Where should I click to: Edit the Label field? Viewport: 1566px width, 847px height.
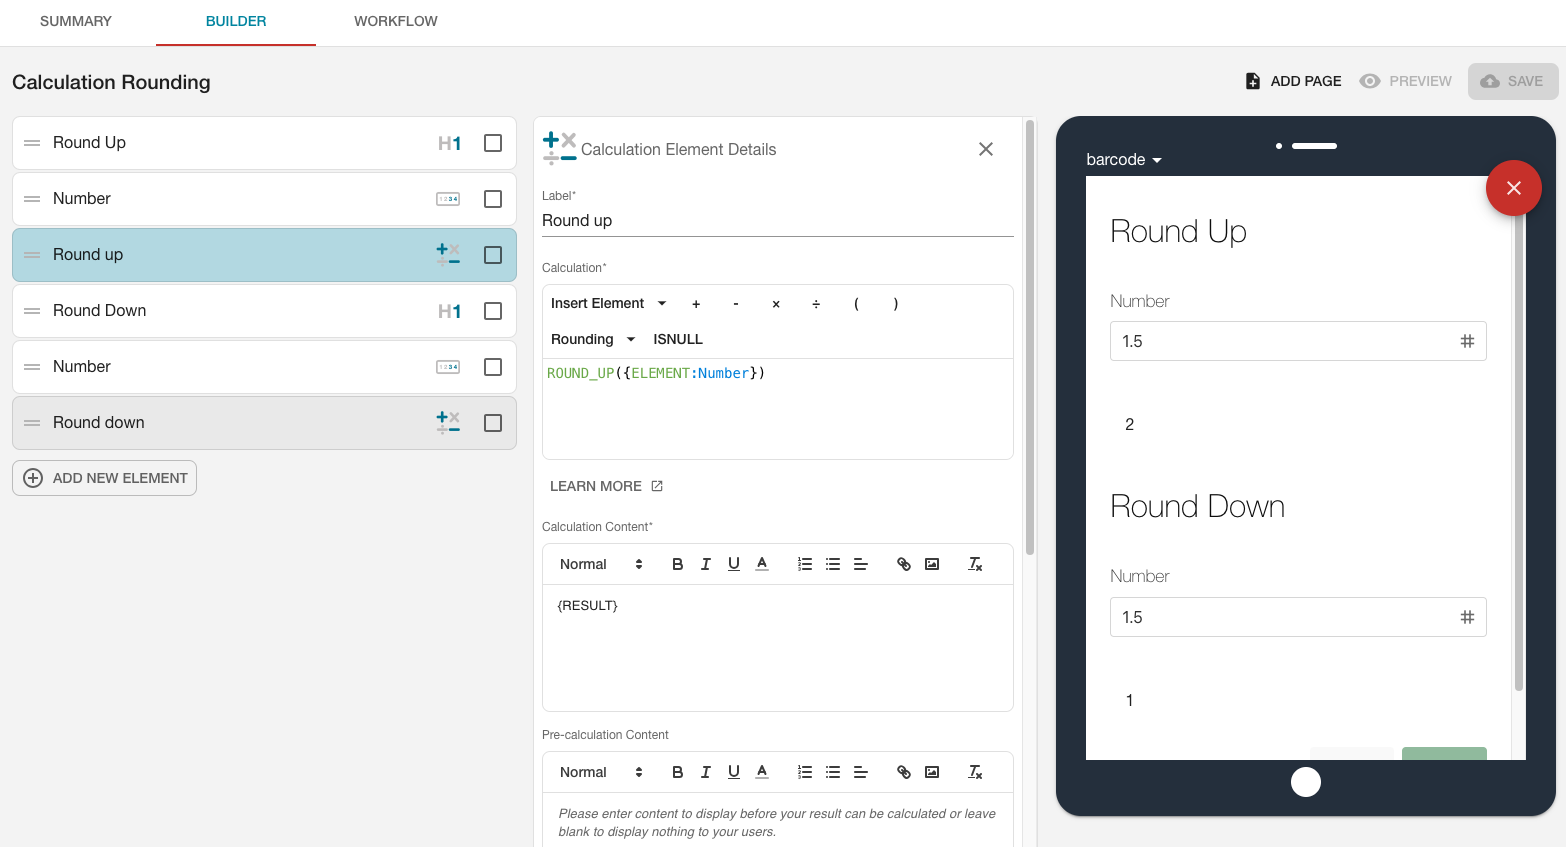coord(778,220)
